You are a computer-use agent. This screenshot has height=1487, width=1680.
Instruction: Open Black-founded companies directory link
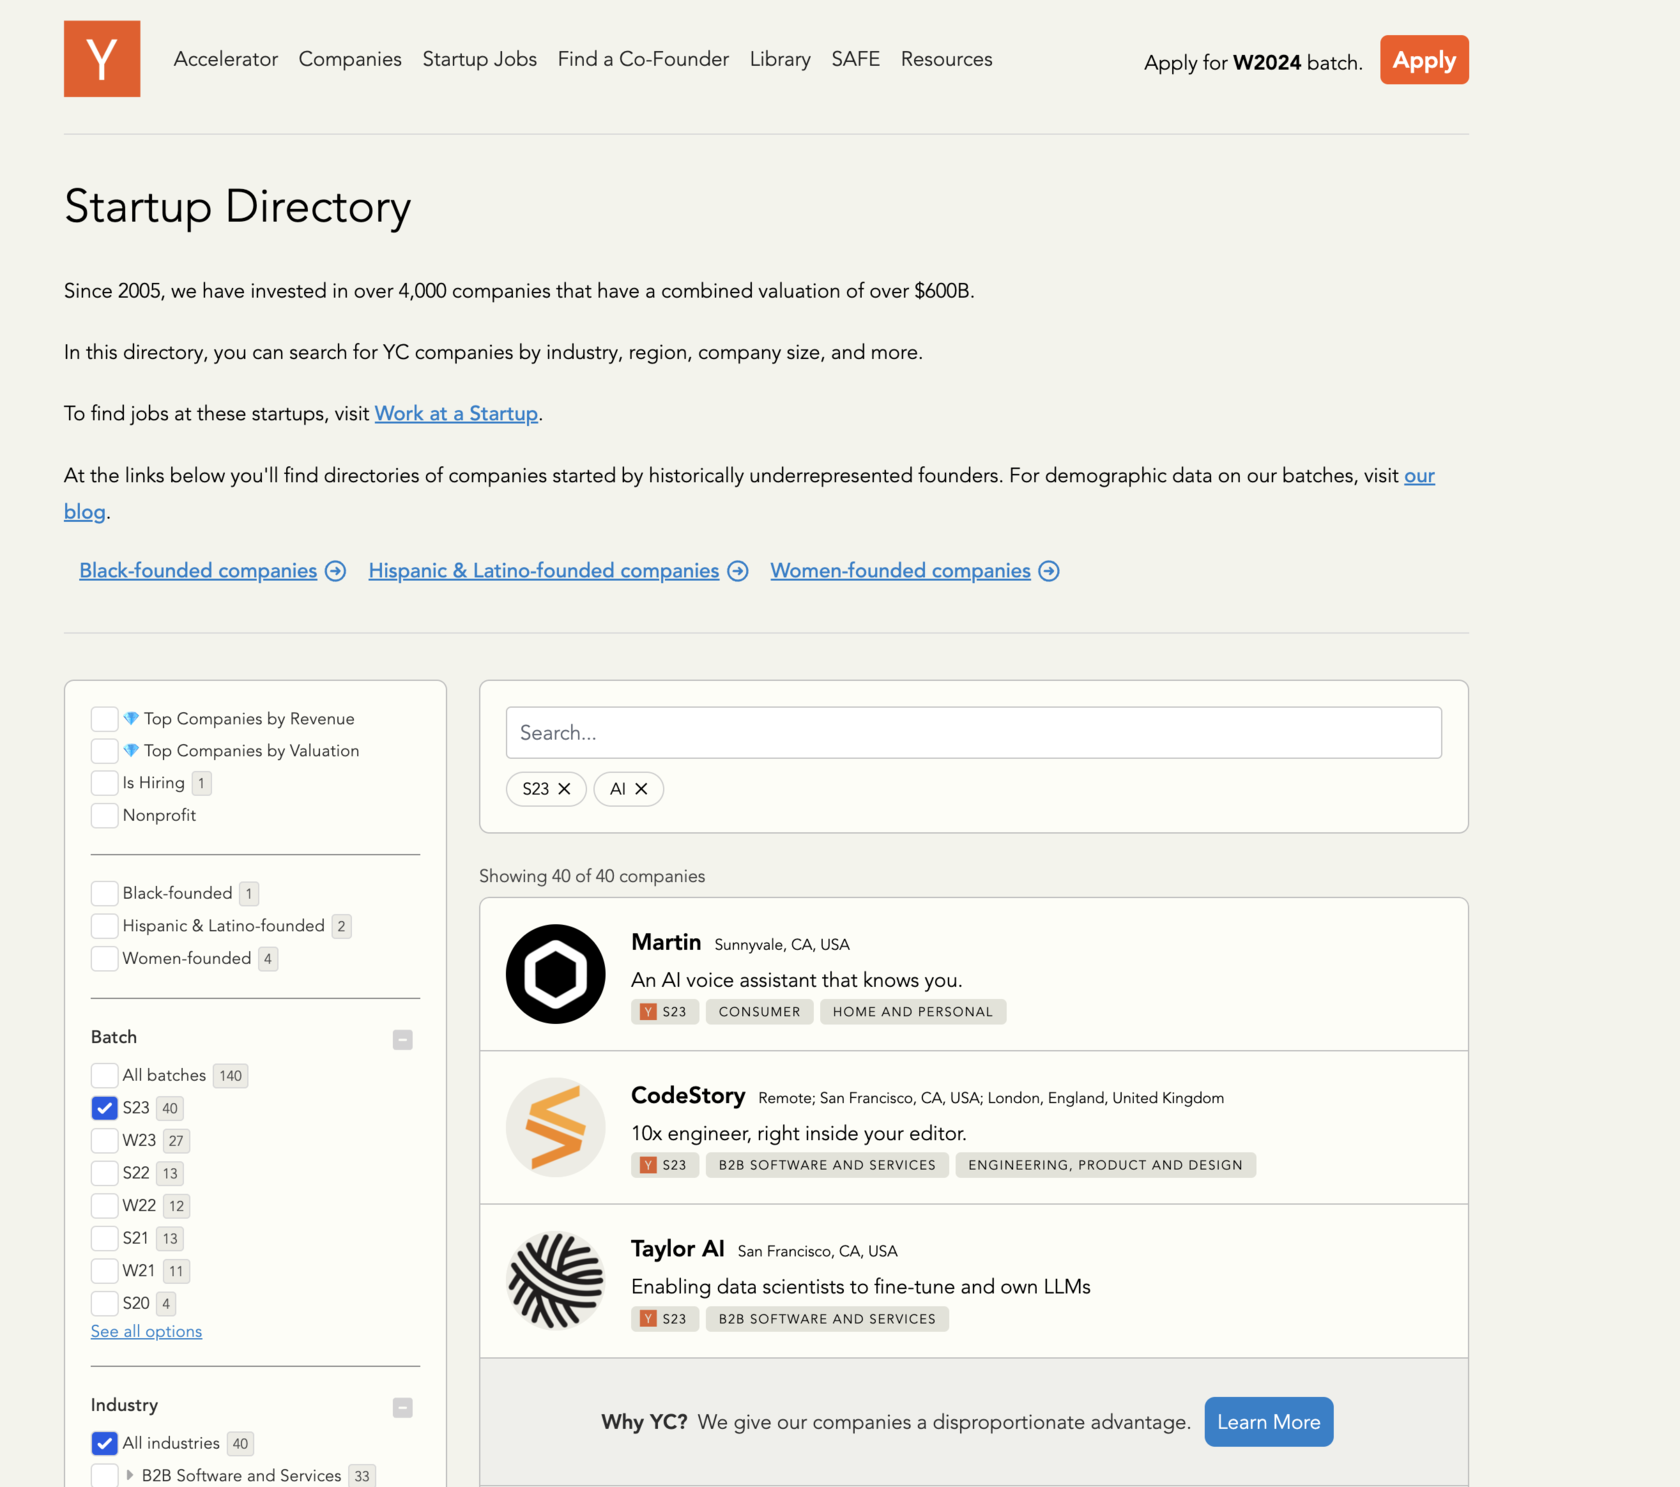click(198, 571)
